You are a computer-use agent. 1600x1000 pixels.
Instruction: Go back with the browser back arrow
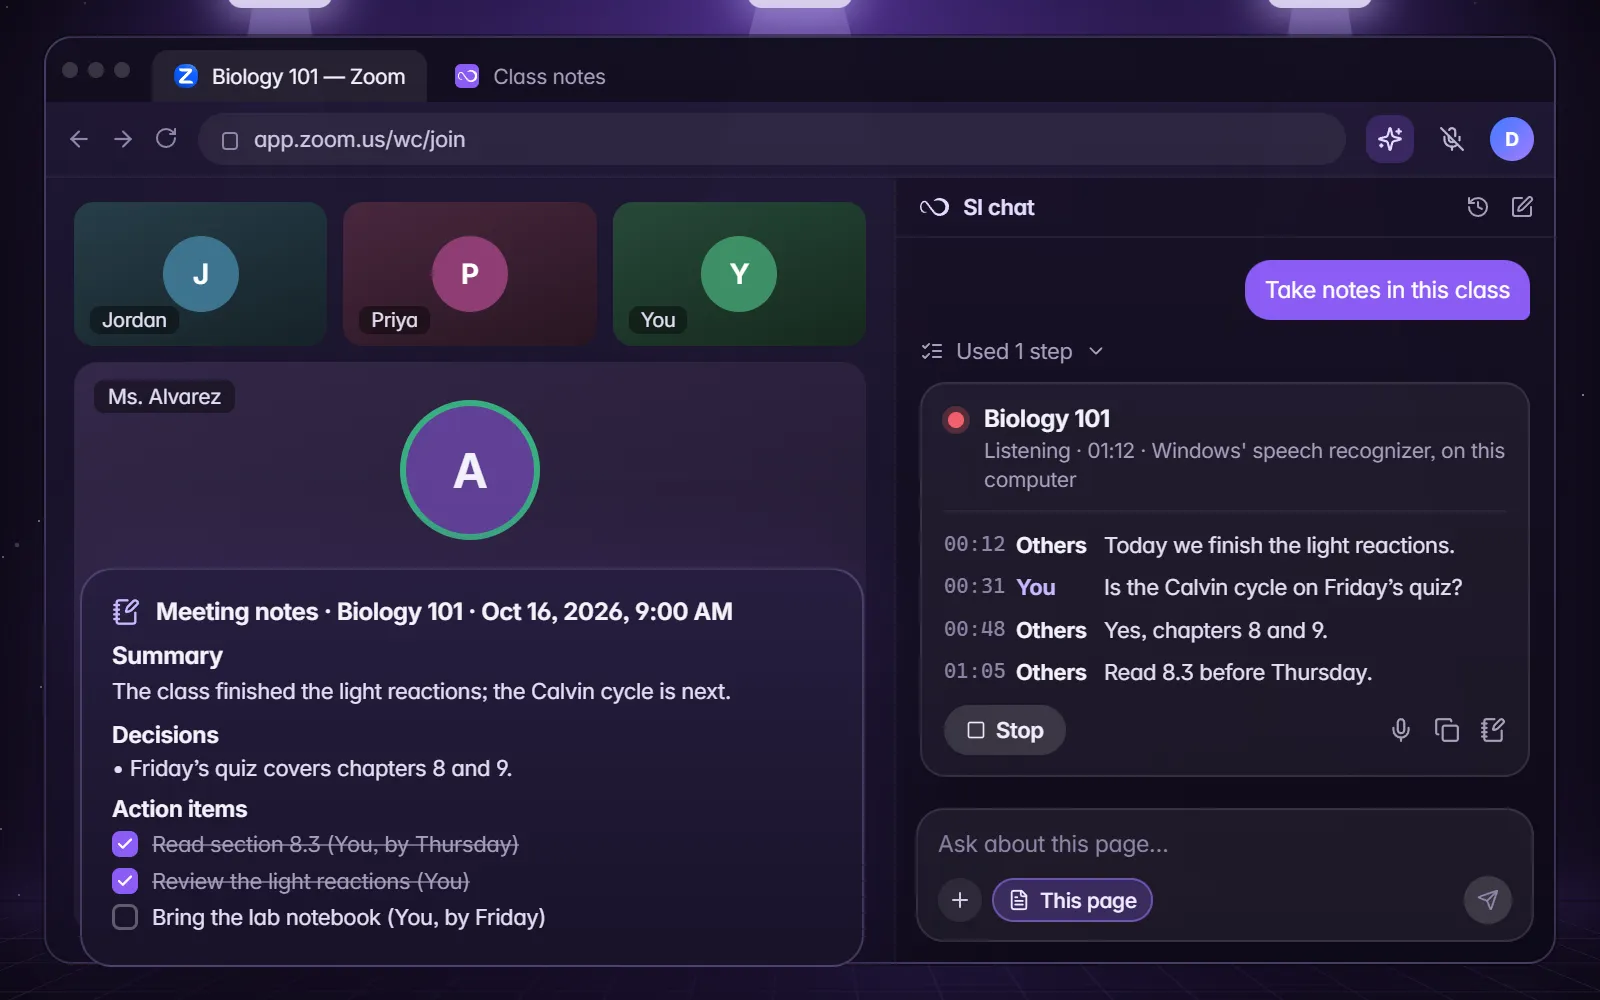[x=79, y=139]
